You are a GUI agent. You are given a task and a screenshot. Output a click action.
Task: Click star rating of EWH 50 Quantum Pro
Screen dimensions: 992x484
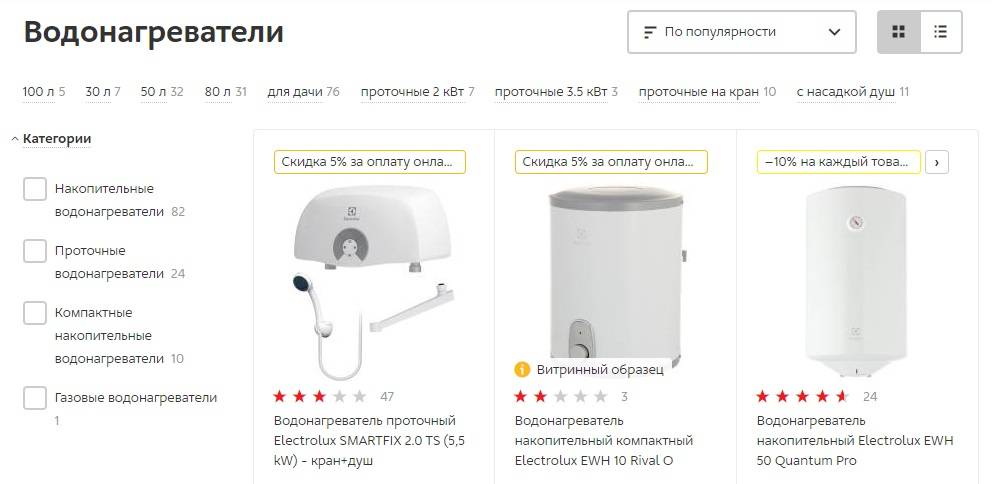coord(803,397)
